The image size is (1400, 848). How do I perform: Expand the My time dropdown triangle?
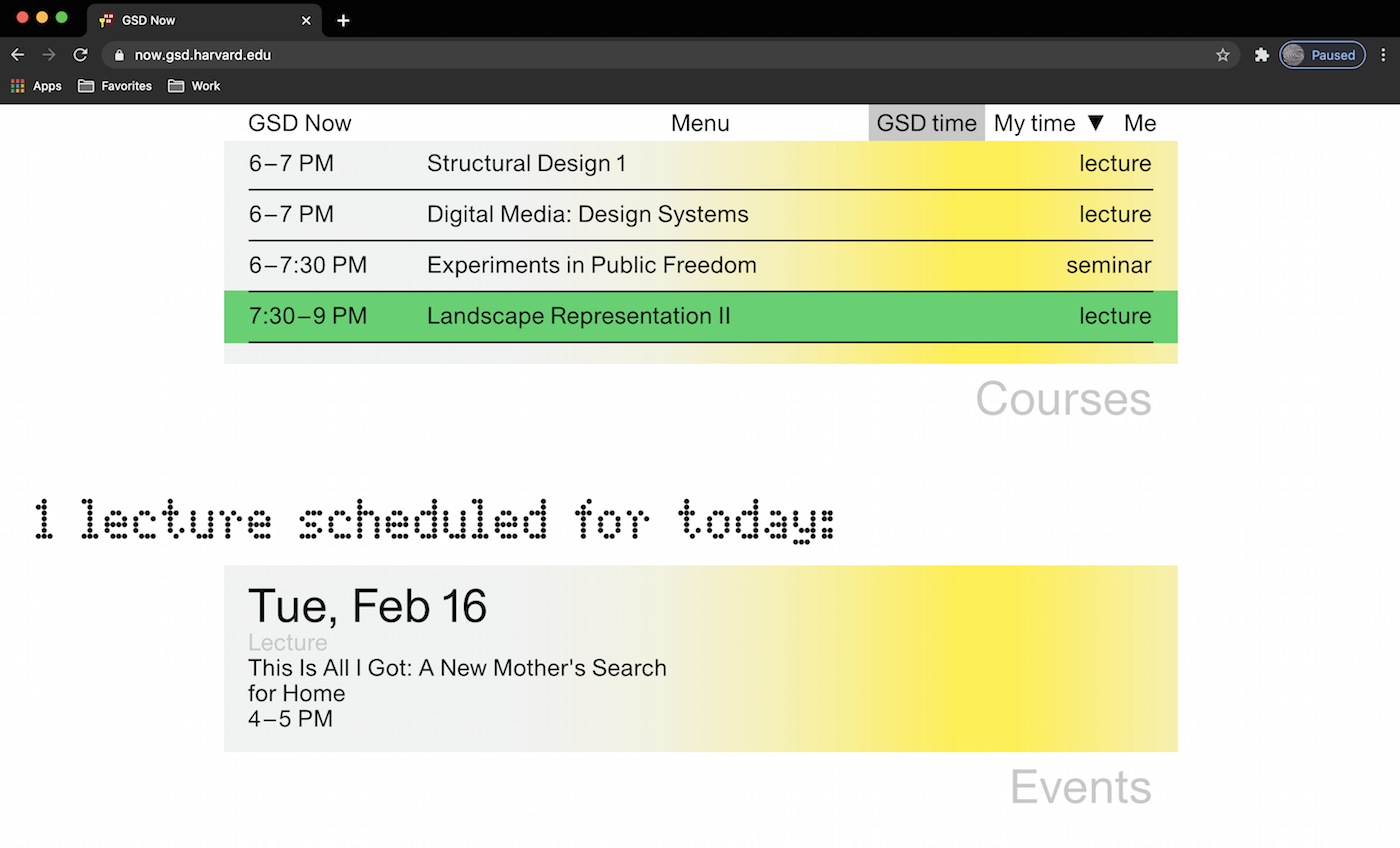click(x=1096, y=123)
